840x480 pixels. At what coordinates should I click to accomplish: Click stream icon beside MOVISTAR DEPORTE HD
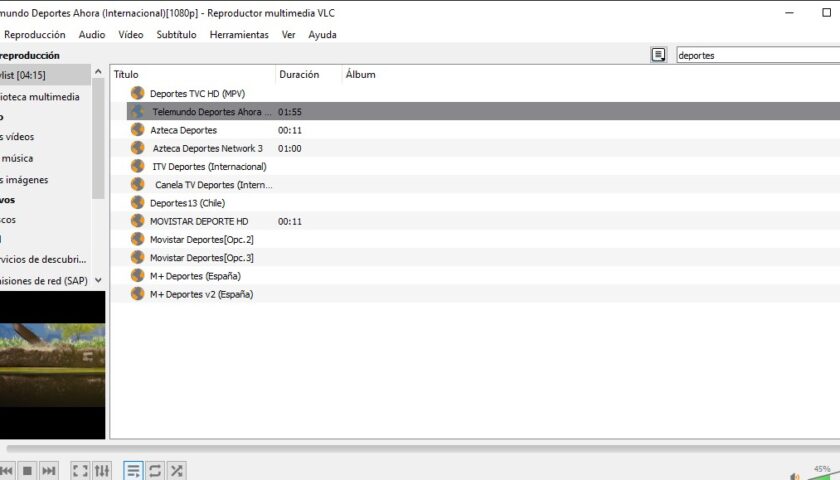(138, 221)
